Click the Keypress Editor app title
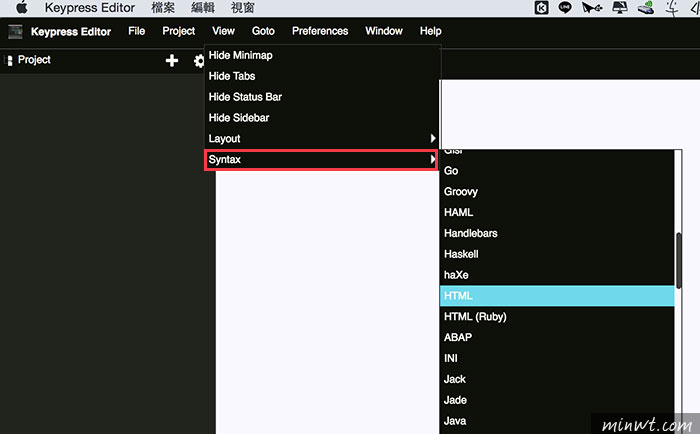The height and width of the screenshot is (434, 700). (71, 32)
